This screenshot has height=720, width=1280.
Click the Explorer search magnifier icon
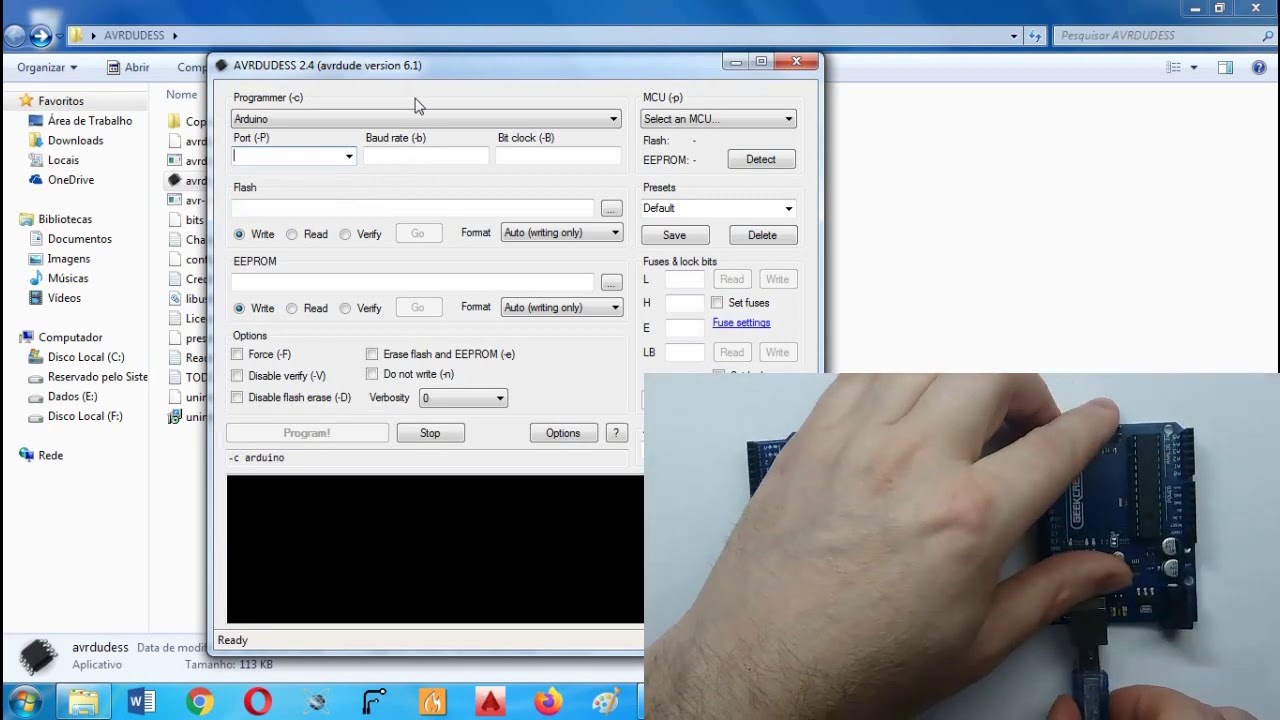point(1268,35)
